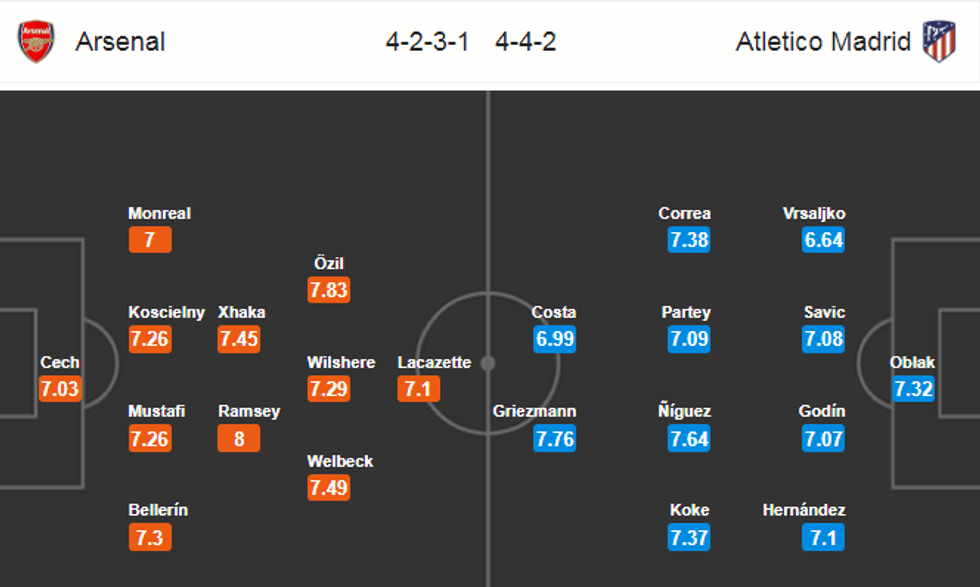Click Vrsaljko's 6.64 rating badge
980x587 pixels.
[823, 240]
